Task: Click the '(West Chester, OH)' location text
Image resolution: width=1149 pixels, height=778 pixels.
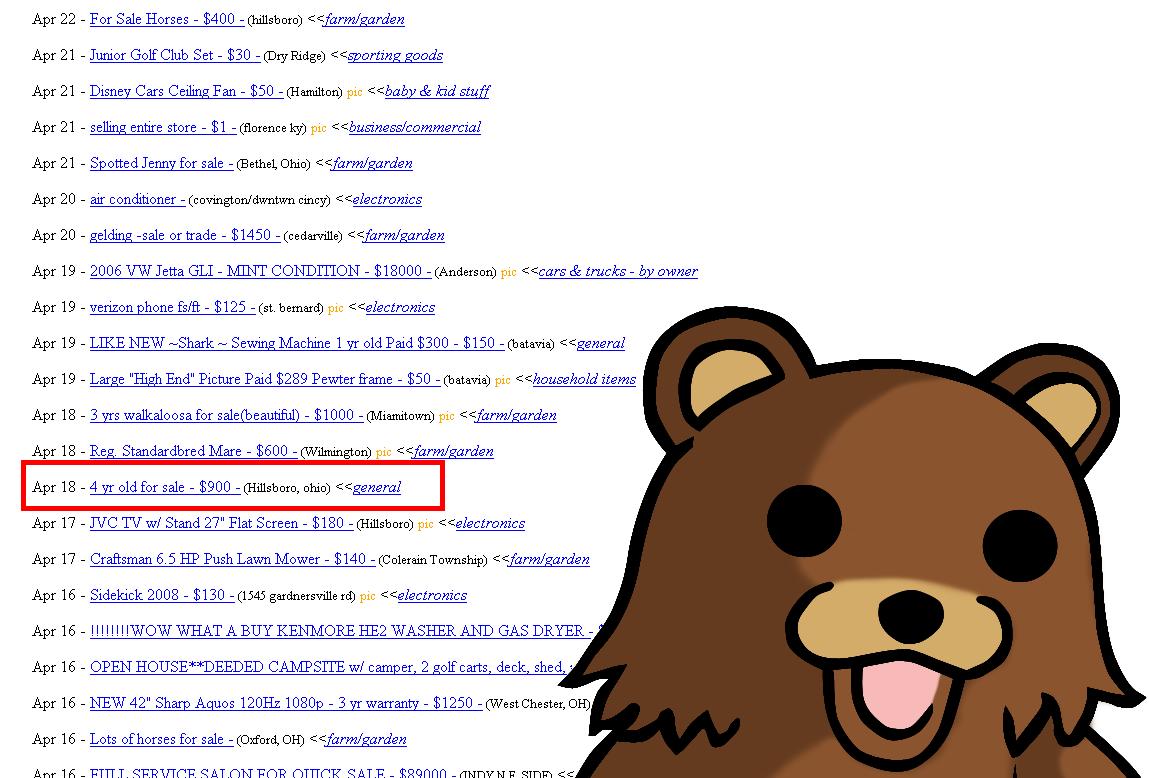Action: point(538,703)
